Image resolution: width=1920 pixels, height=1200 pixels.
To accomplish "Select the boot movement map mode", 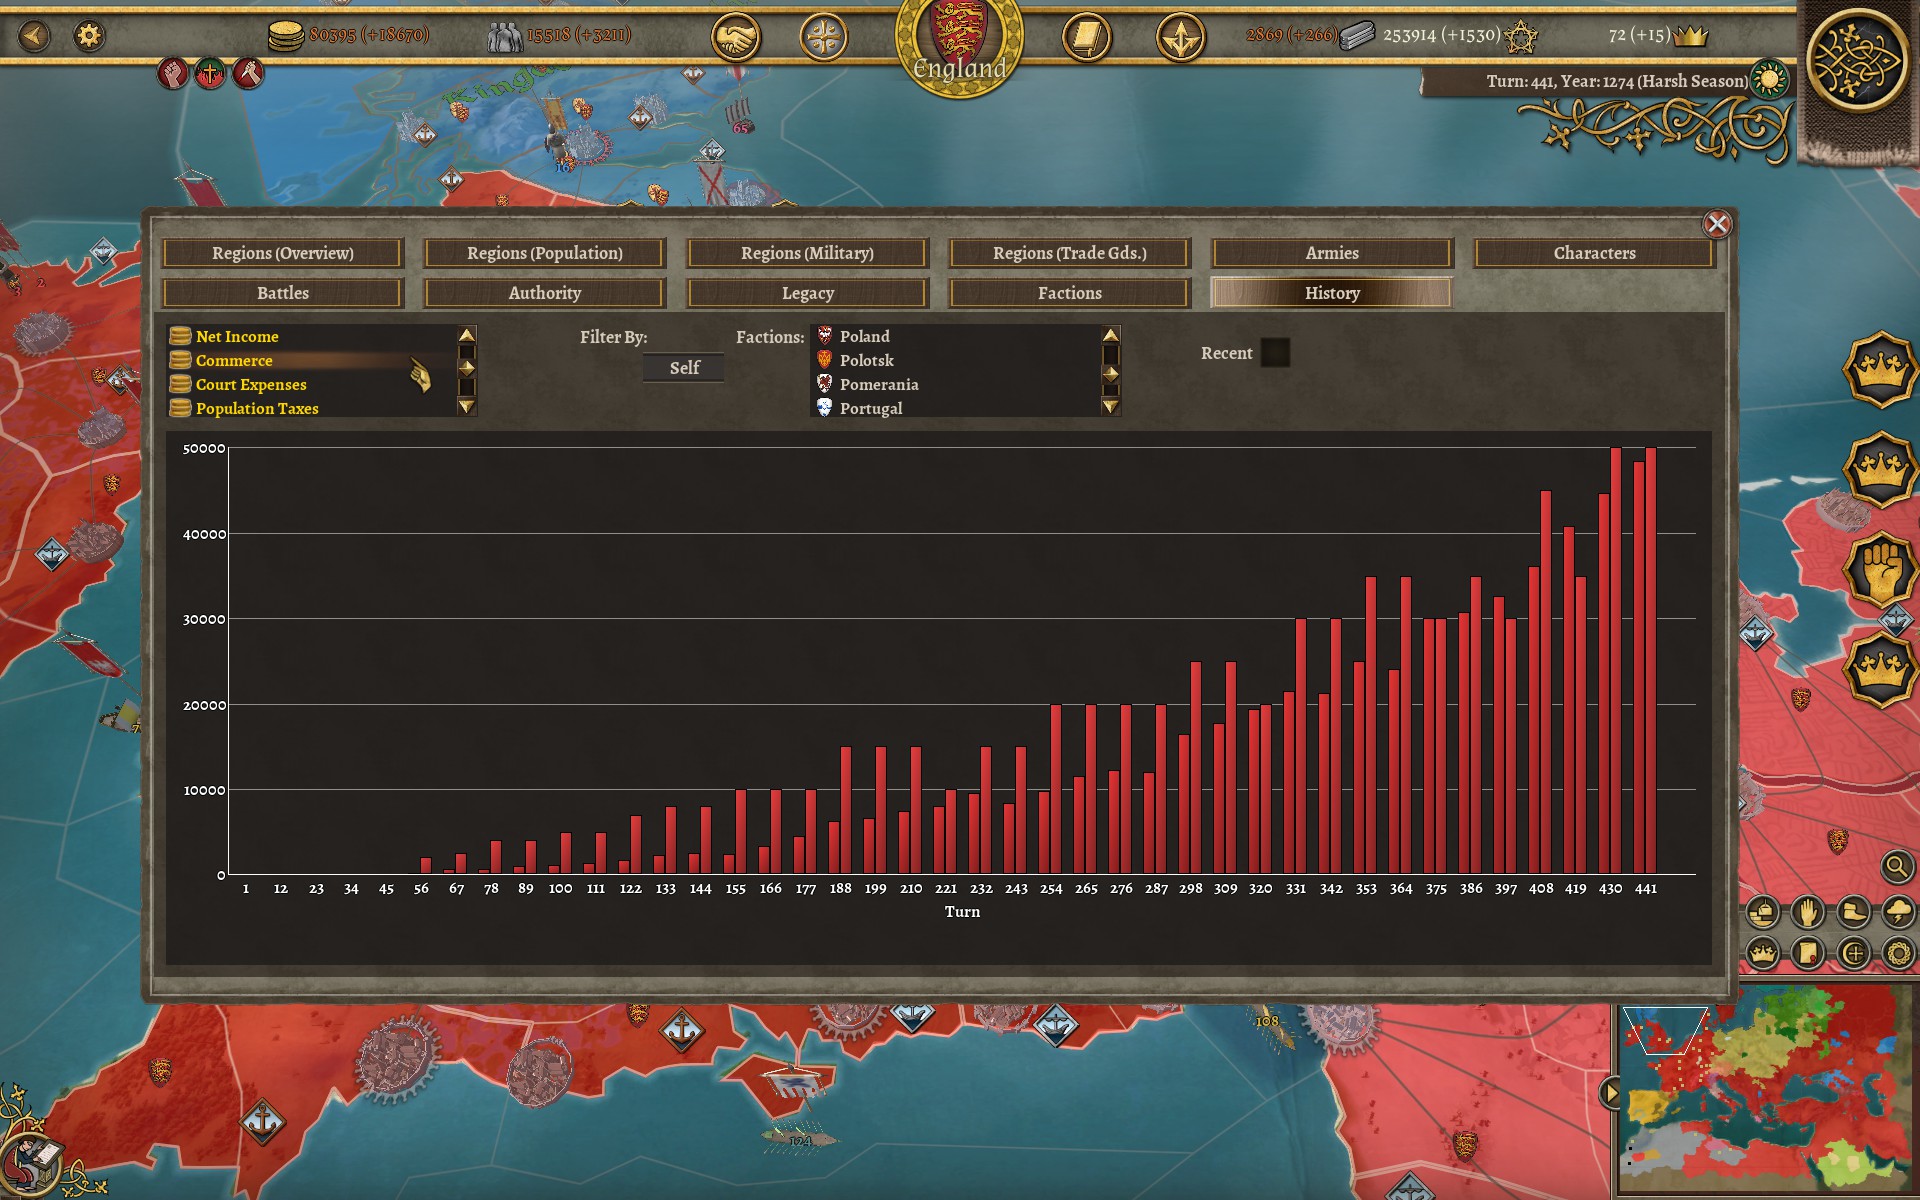I will pyautogui.click(x=1853, y=912).
